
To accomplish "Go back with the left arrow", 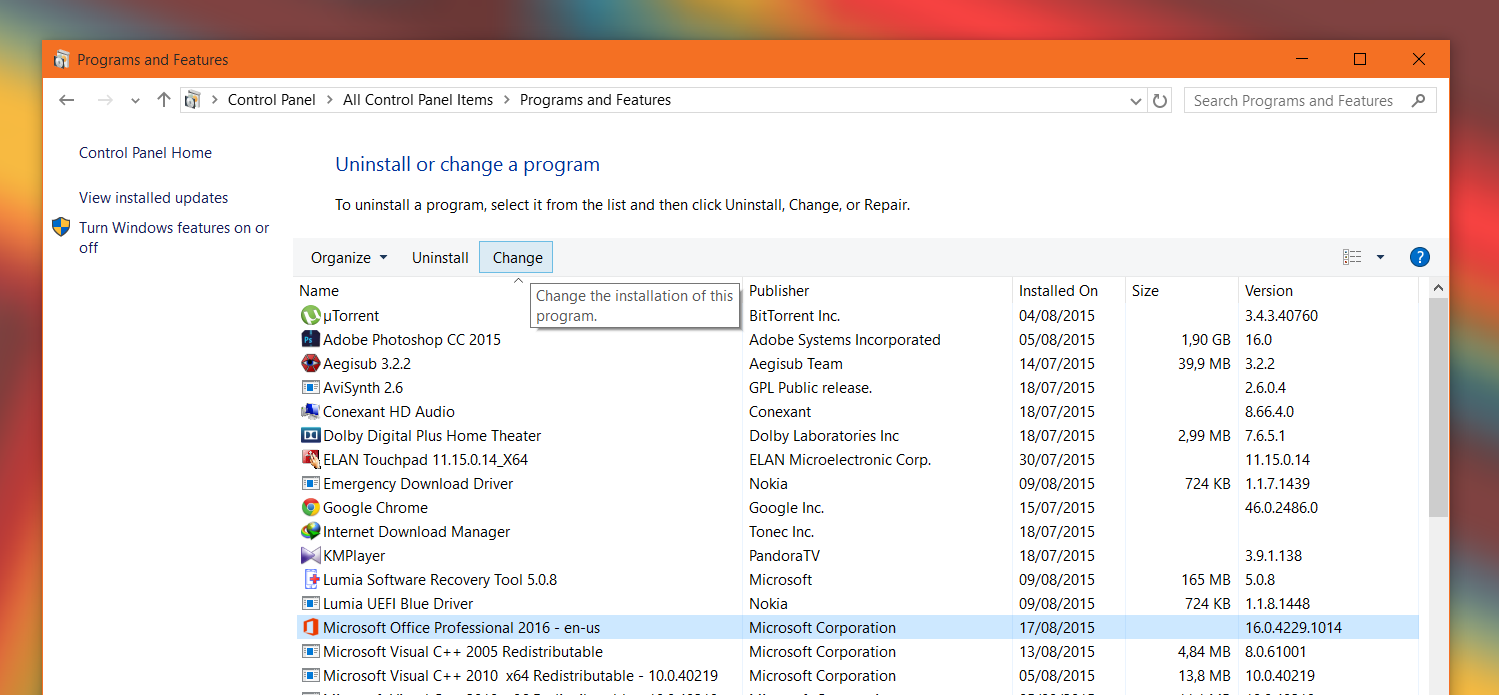I will pyautogui.click(x=67, y=100).
